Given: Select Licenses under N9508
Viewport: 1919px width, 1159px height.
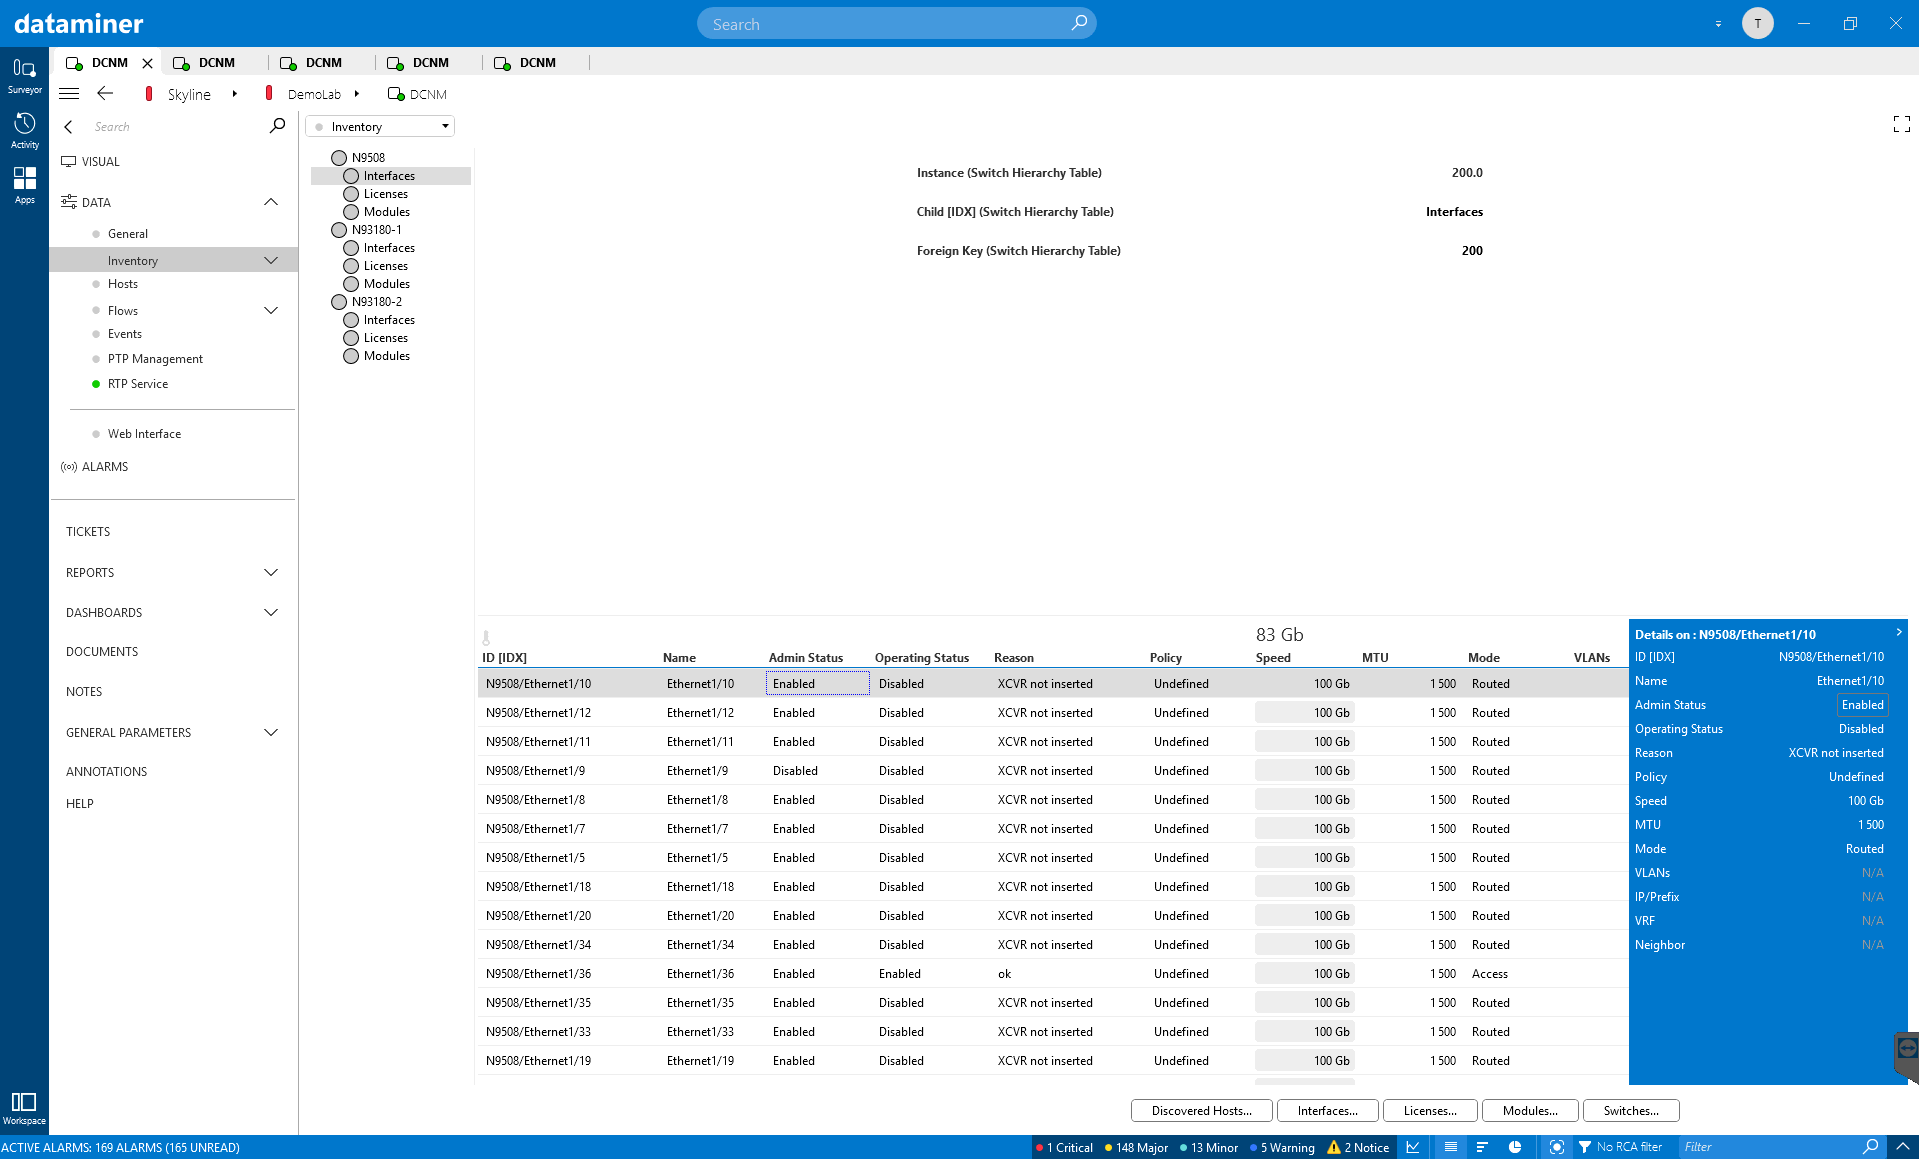Looking at the screenshot, I should [x=385, y=194].
